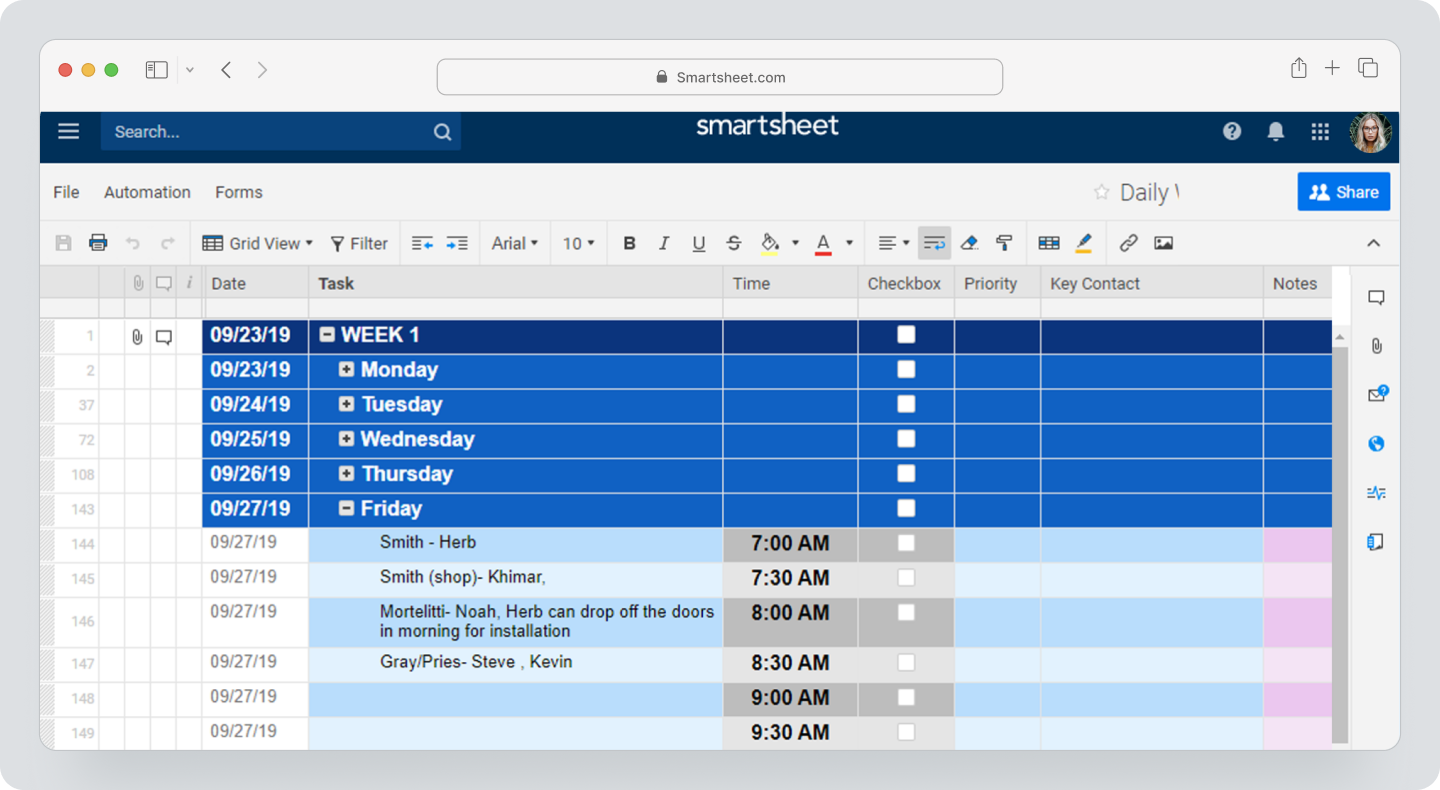Screen dimensions: 1440x790
Task: Open the Activity Log sidebar icon
Action: (1375, 492)
